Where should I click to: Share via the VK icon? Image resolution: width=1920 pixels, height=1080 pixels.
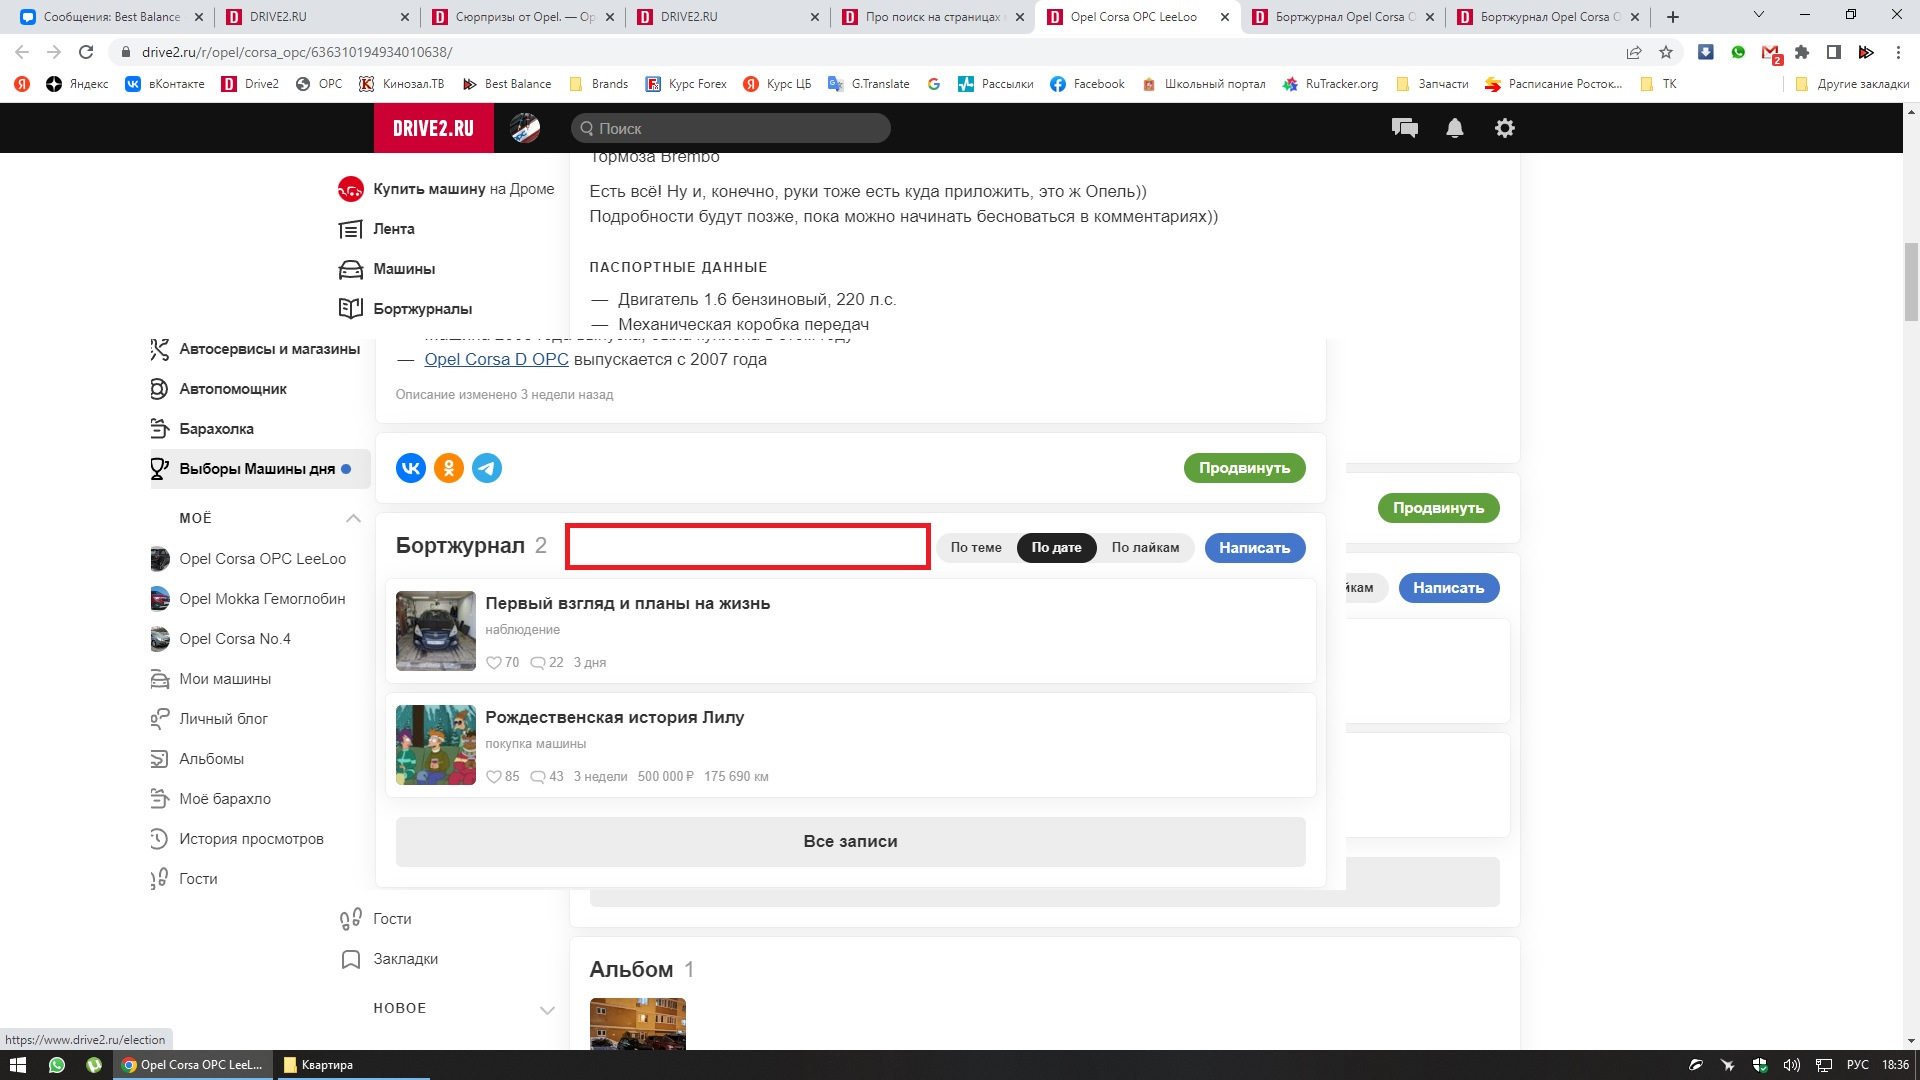[x=411, y=468]
